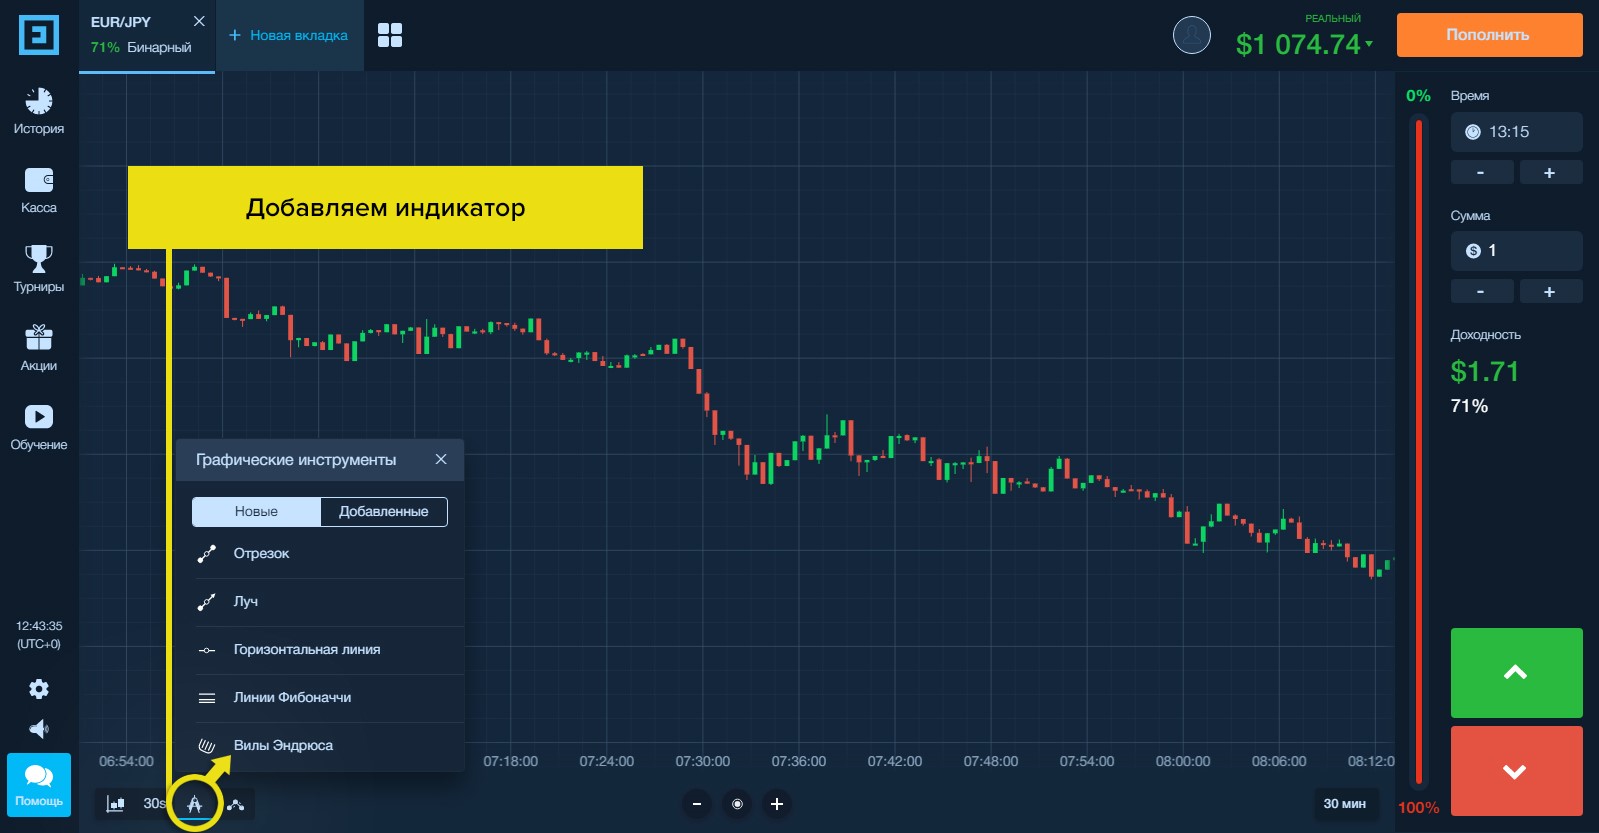
Task: Click the indicators icon in bottom toolbar
Action: 236,804
